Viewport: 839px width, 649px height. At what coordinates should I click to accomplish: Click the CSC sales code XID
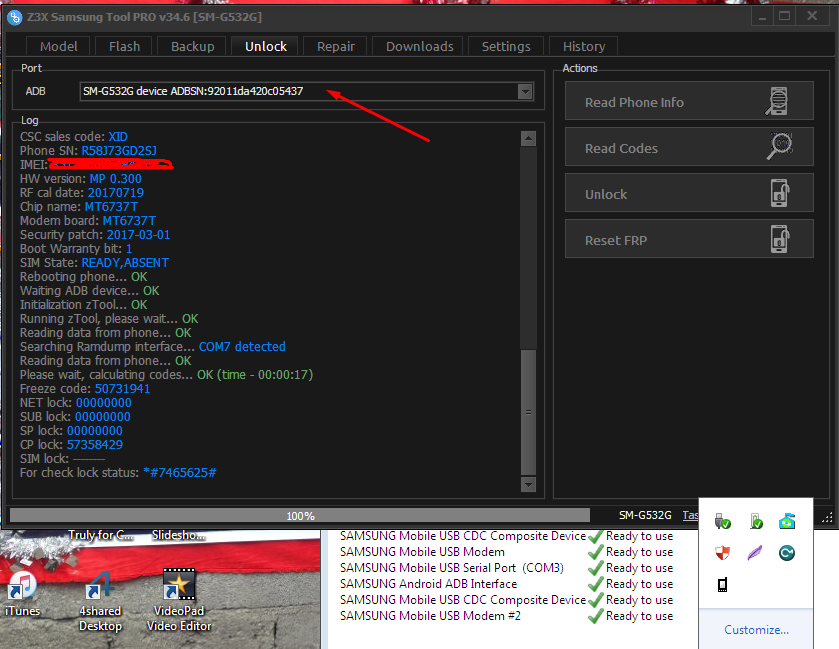(118, 137)
